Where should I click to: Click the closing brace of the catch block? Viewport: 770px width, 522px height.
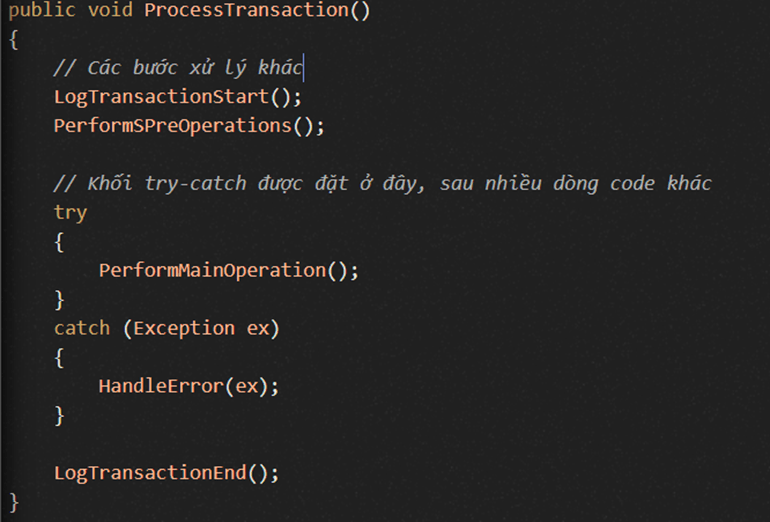59,415
